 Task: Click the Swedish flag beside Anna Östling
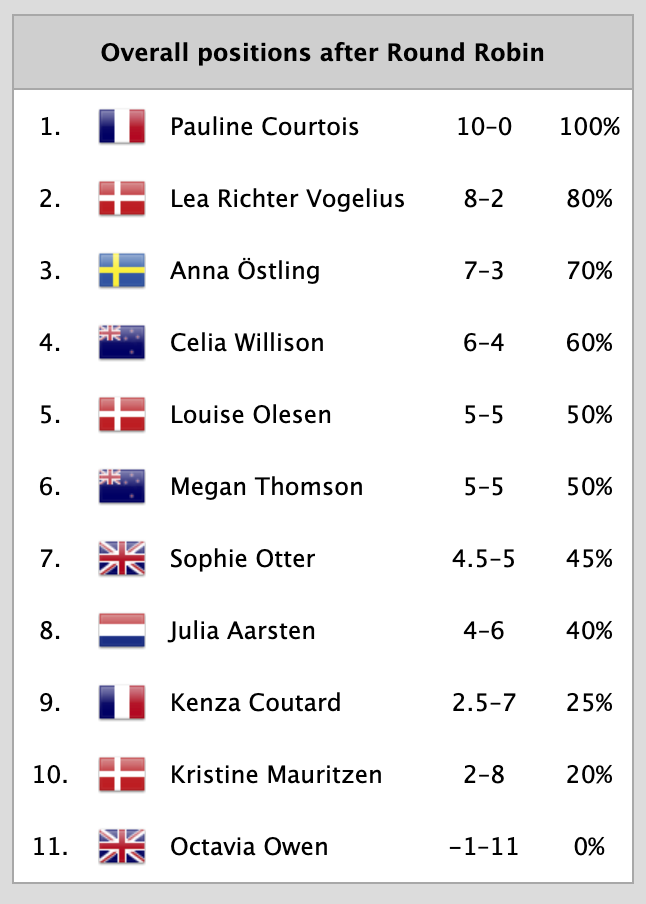click(x=122, y=271)
